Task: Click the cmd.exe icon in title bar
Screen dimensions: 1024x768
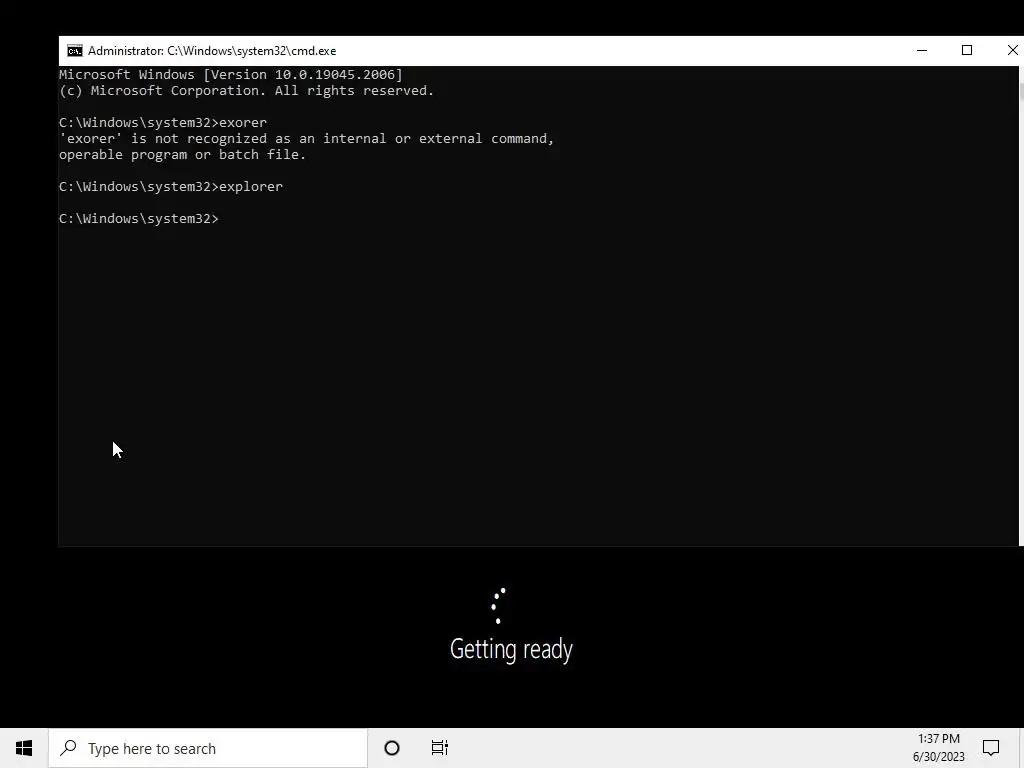Action: (x=74, y=51)
